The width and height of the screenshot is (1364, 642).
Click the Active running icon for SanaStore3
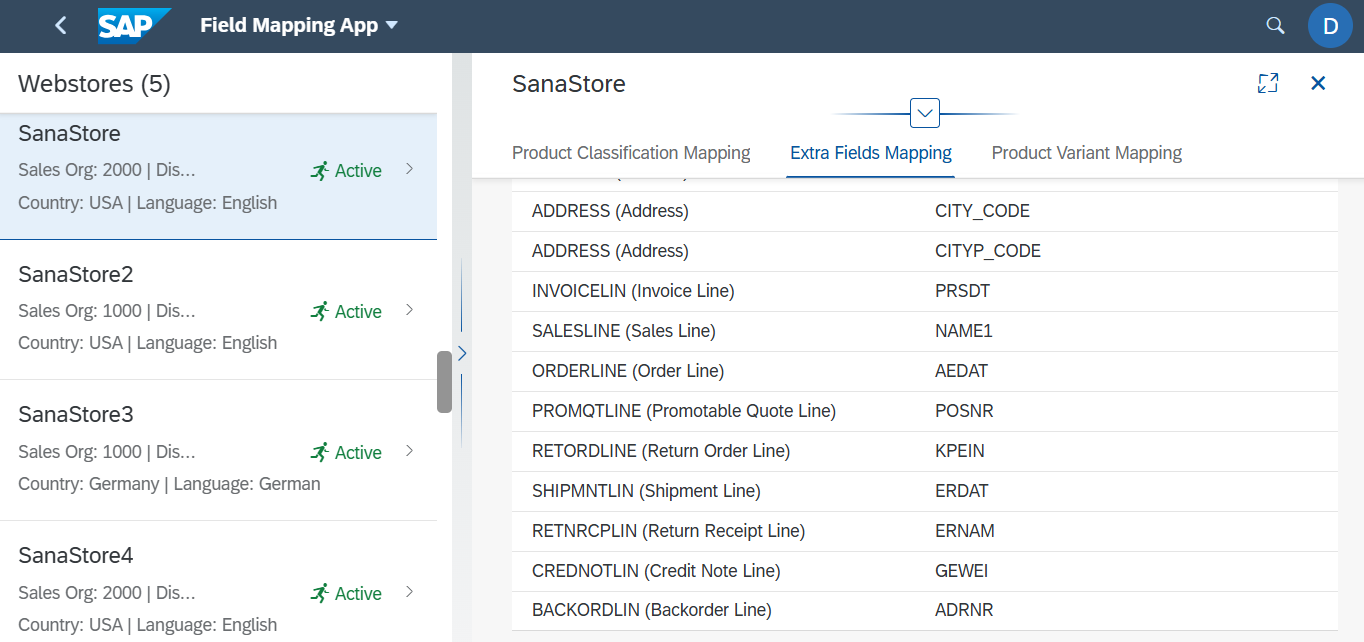tap(320, 453)
